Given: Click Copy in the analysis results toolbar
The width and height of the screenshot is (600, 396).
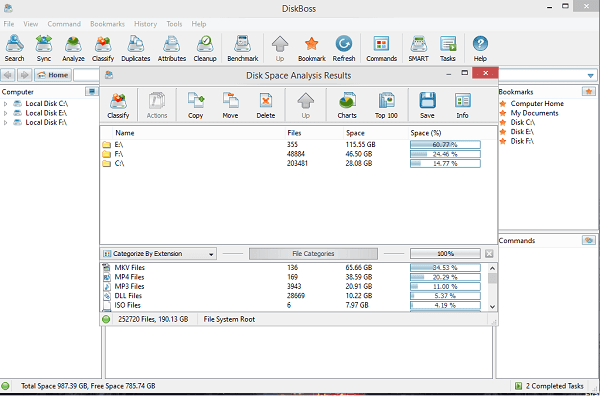Looking at the screenshot, I should [x=195, y=105].
